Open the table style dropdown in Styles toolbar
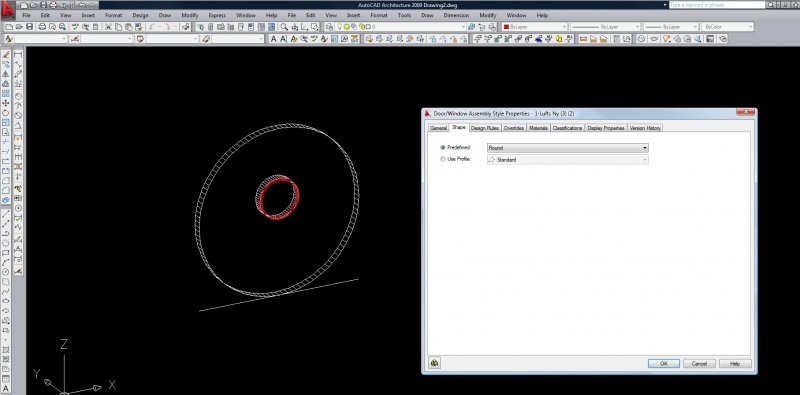The width and height of the screenshot is (800, 395). [x=172, y=39]
